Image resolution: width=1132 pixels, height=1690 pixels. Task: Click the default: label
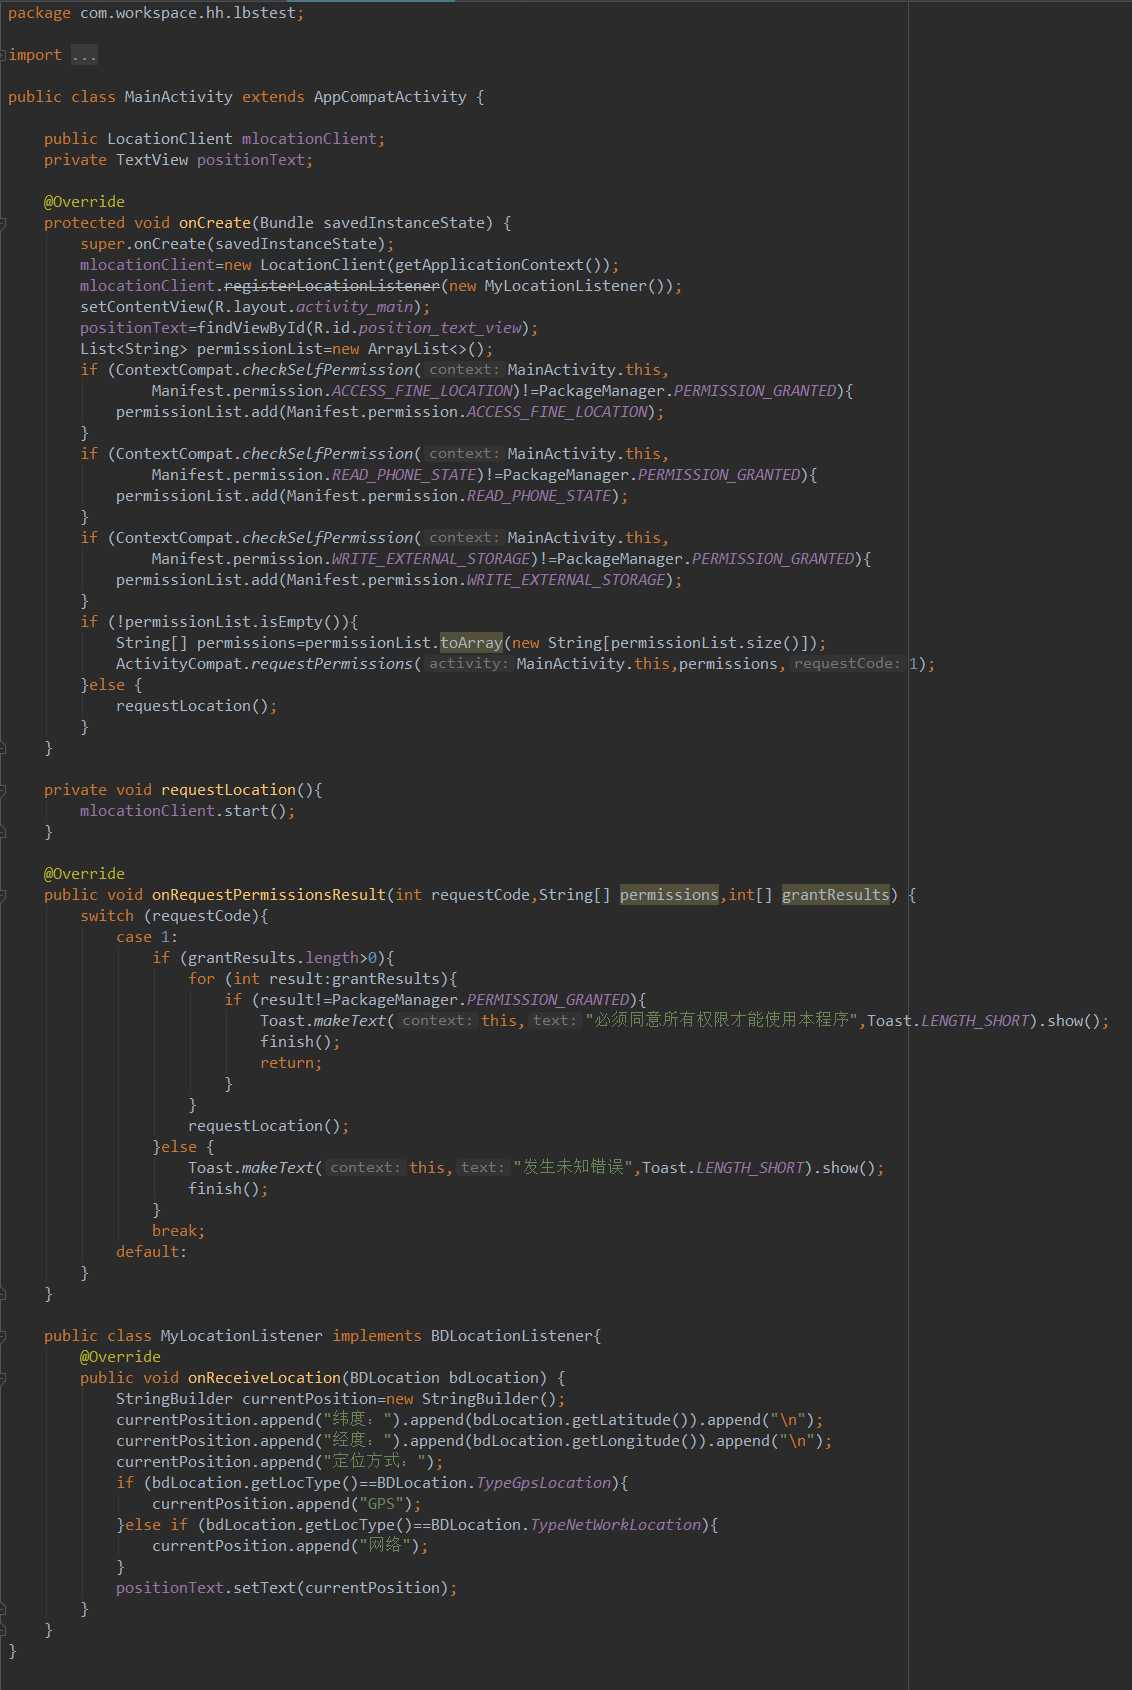tap(151, 1252)
